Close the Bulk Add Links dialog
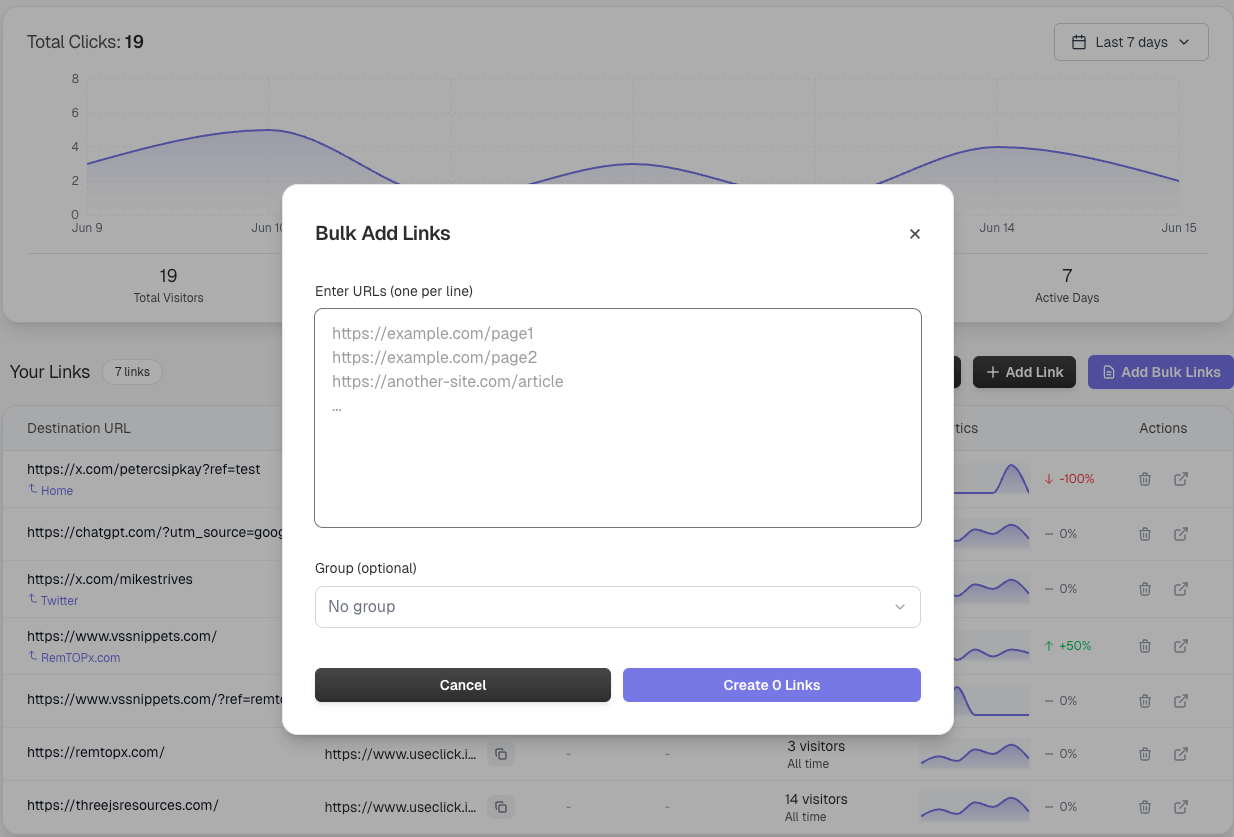This screenshot has height=837, width=1234. pos(914,234)
